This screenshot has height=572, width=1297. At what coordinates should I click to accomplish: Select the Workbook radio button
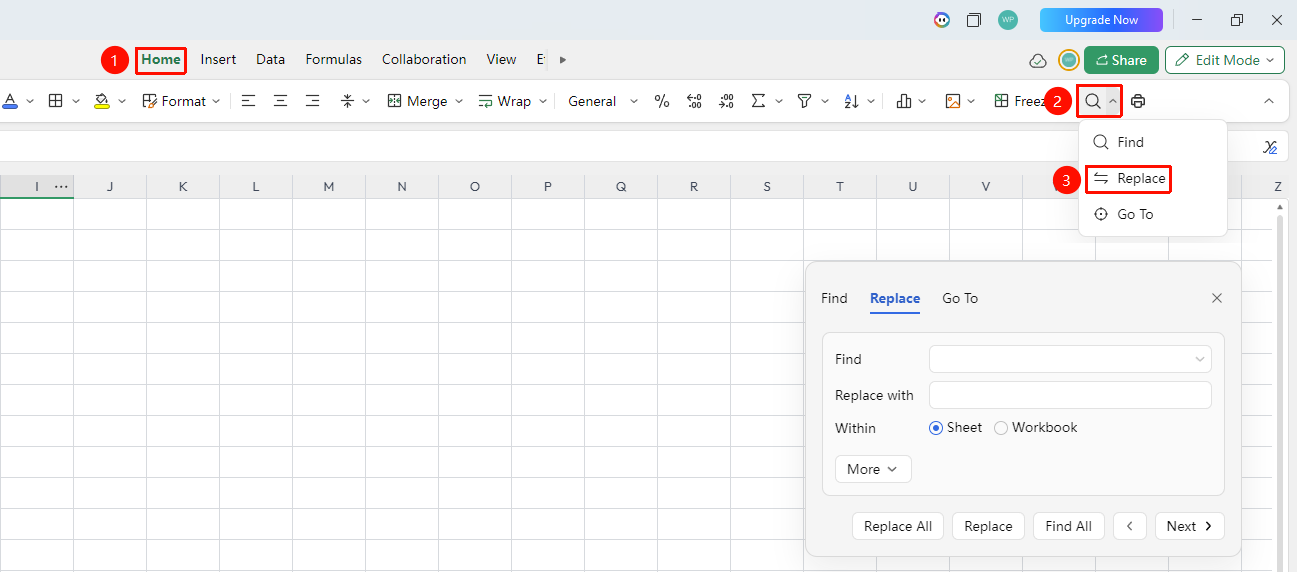pos(1001,428)
